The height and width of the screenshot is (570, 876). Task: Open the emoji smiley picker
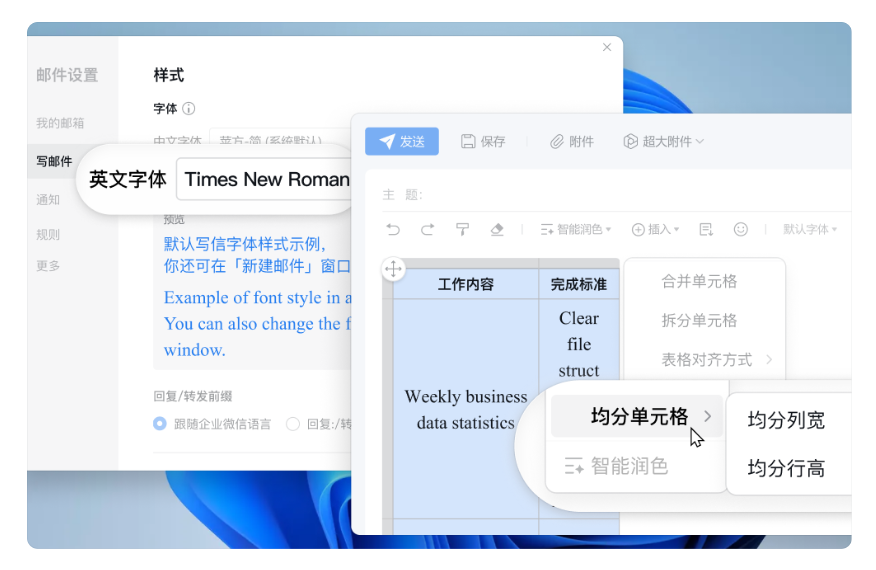[x=741, y=230]
